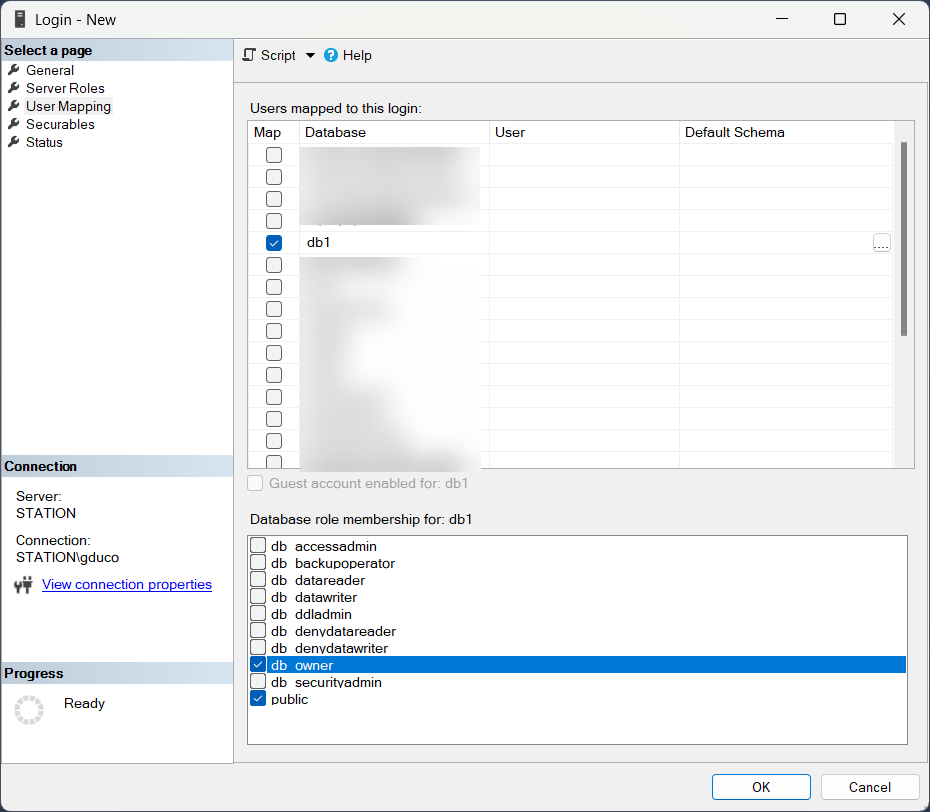Click the wrench icon beside Server Roles
The width and height of the screenshot is (930, 812).
[14, 88]
